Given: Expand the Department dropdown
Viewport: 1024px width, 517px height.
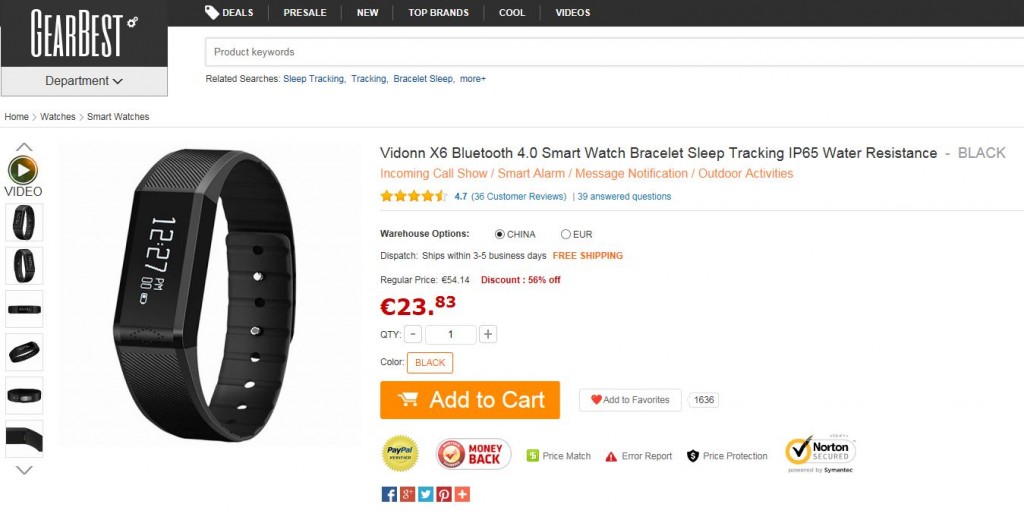Looking at the screenshot, I should click(x=84, y=81).
